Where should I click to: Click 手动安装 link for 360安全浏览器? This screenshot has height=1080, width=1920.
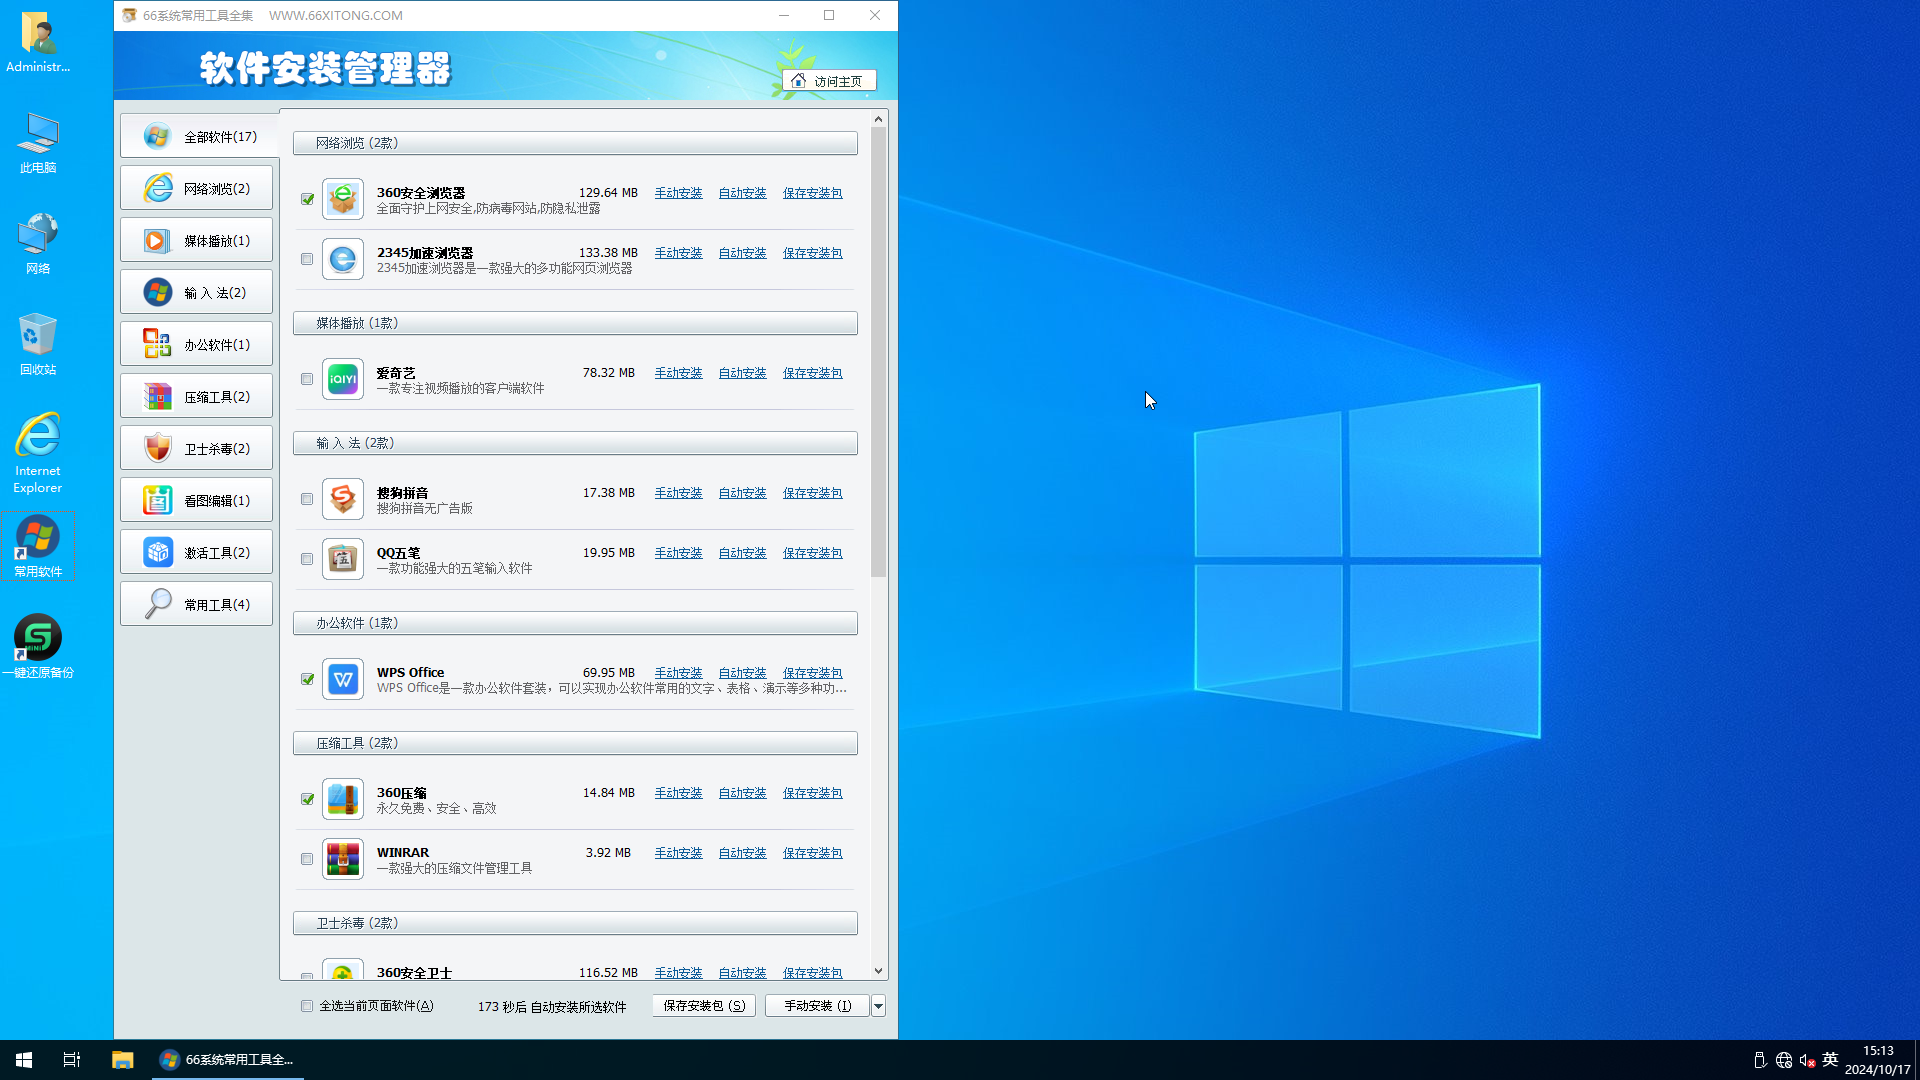coord(678,193)
